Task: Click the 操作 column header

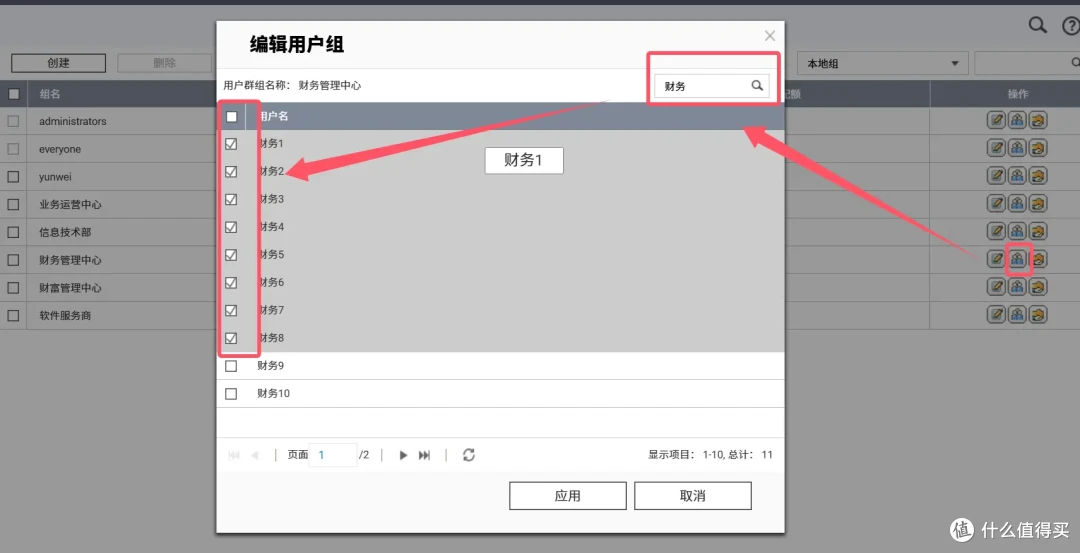Action: 1017,94
